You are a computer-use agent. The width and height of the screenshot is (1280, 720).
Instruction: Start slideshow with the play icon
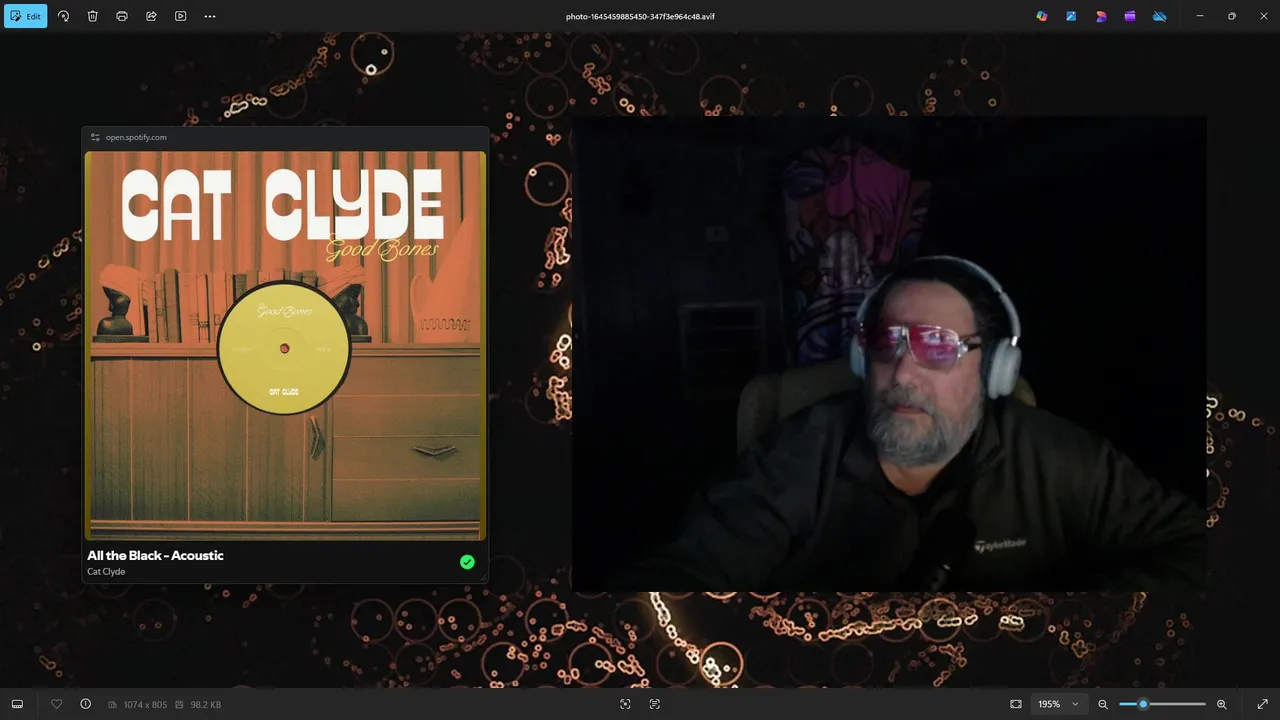coord(180,16)
